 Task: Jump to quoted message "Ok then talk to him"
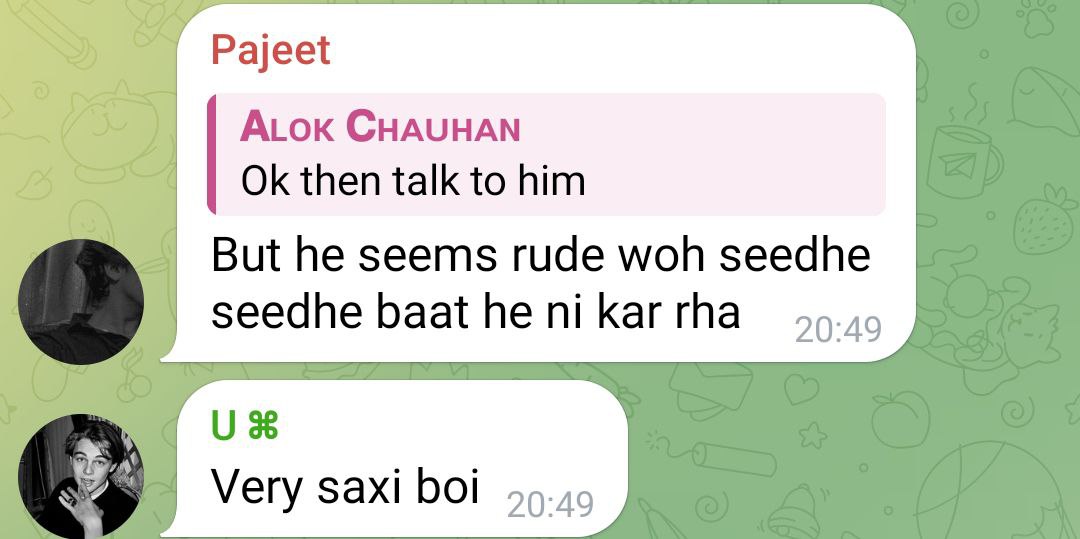pos(413,181)
